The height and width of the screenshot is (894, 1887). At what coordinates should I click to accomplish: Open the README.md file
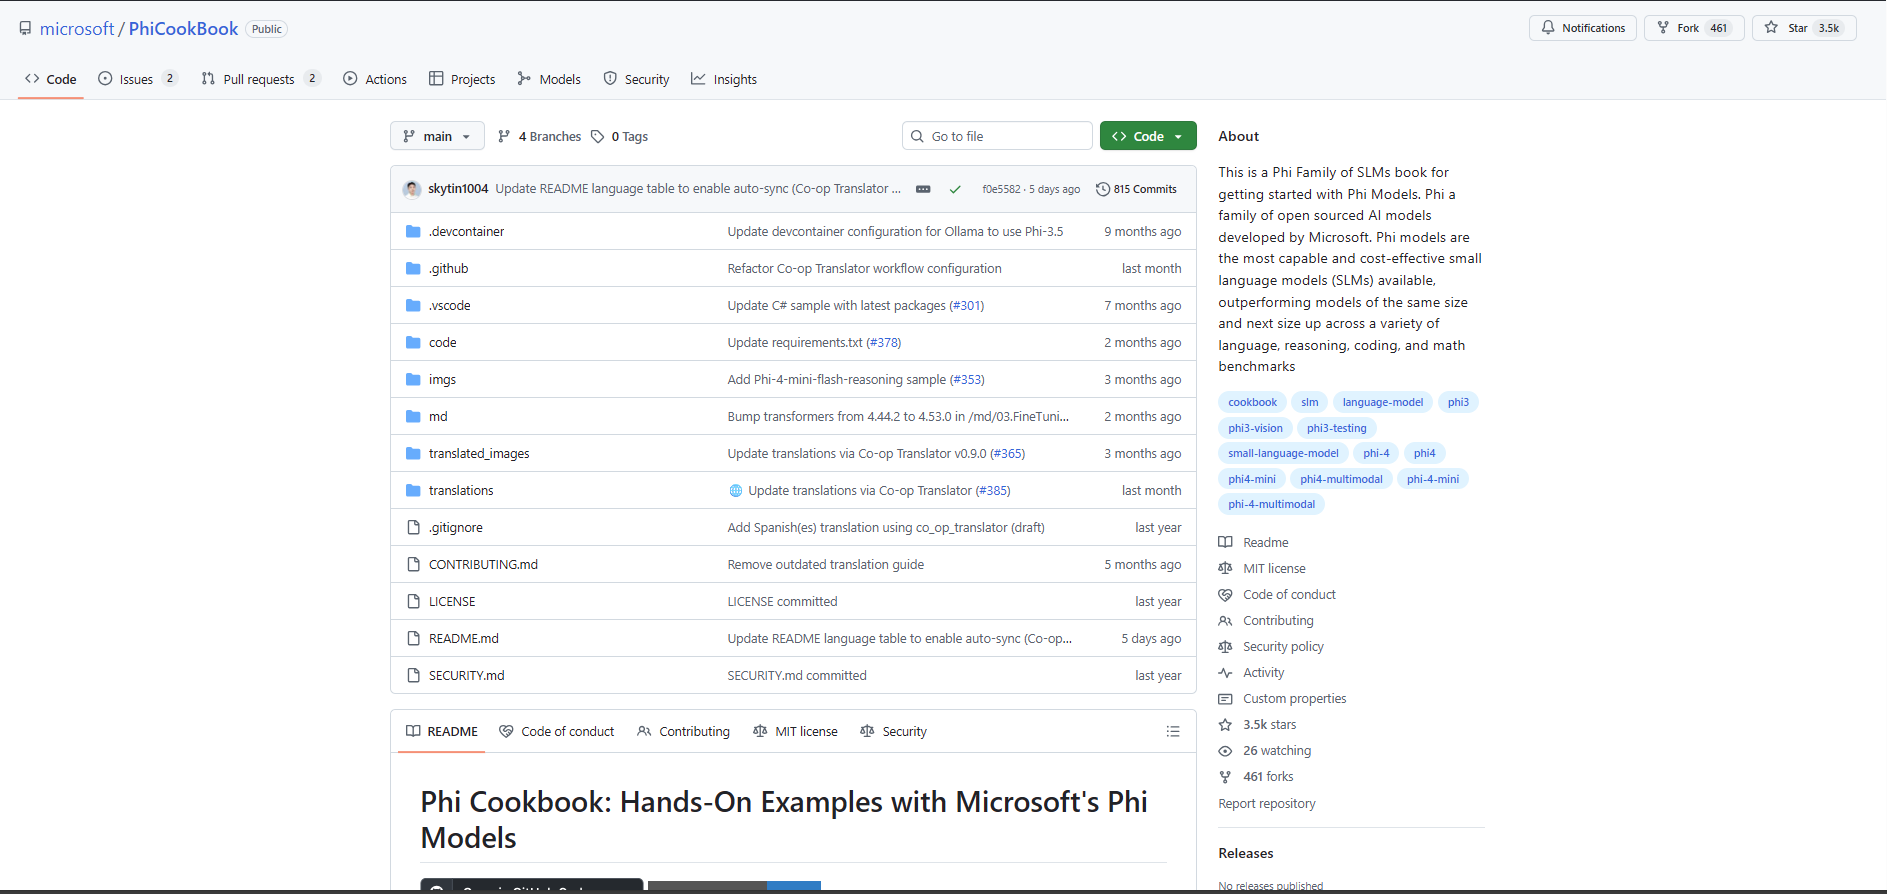click(x=463, y=639)
